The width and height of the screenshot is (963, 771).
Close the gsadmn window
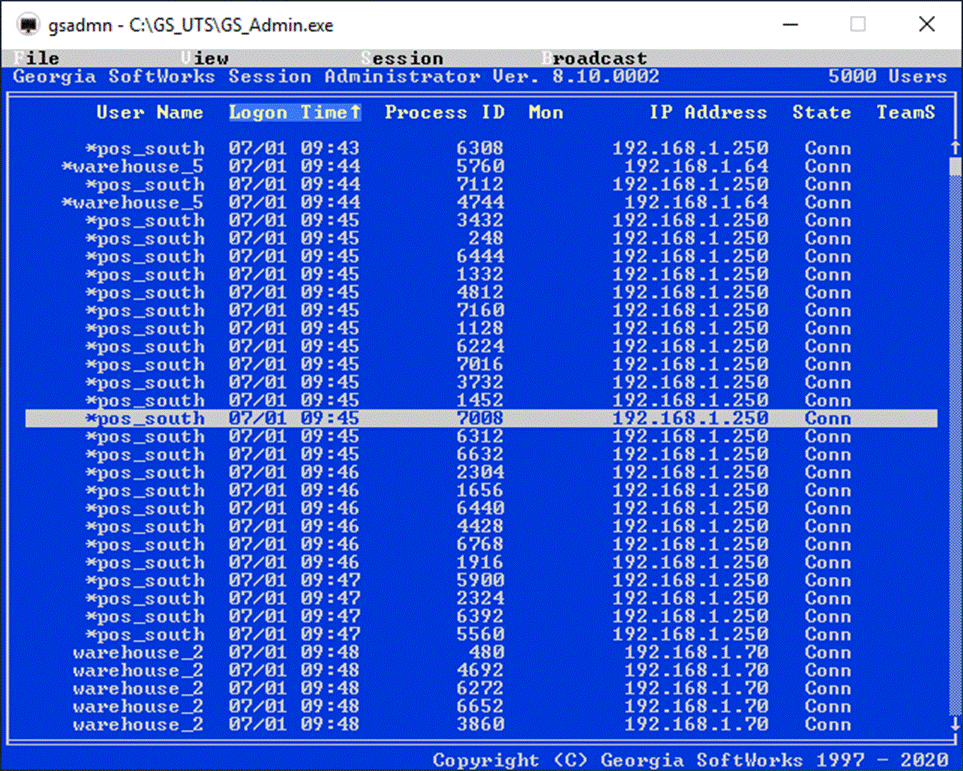click(927, 25)
